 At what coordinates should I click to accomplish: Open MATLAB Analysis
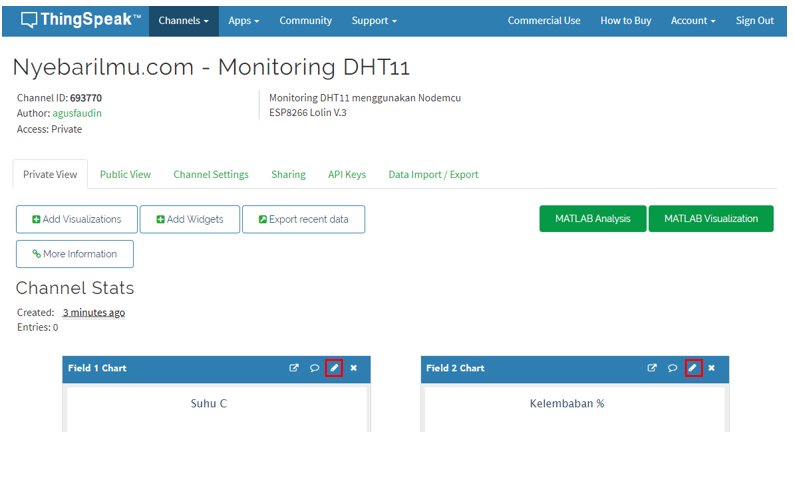[593, 218]
